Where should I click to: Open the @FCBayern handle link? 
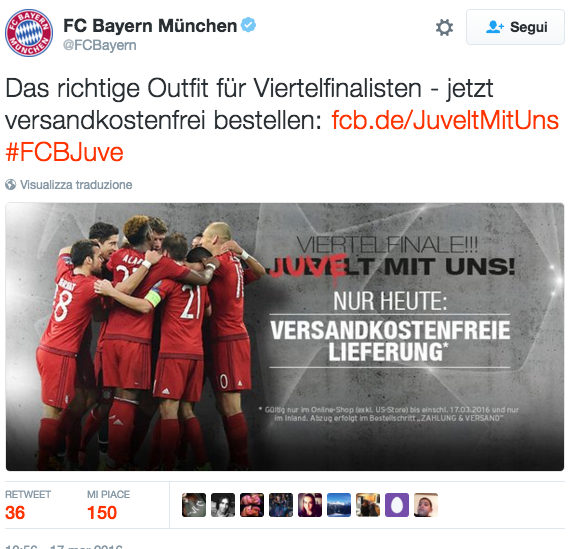click(x=100, y=45)
